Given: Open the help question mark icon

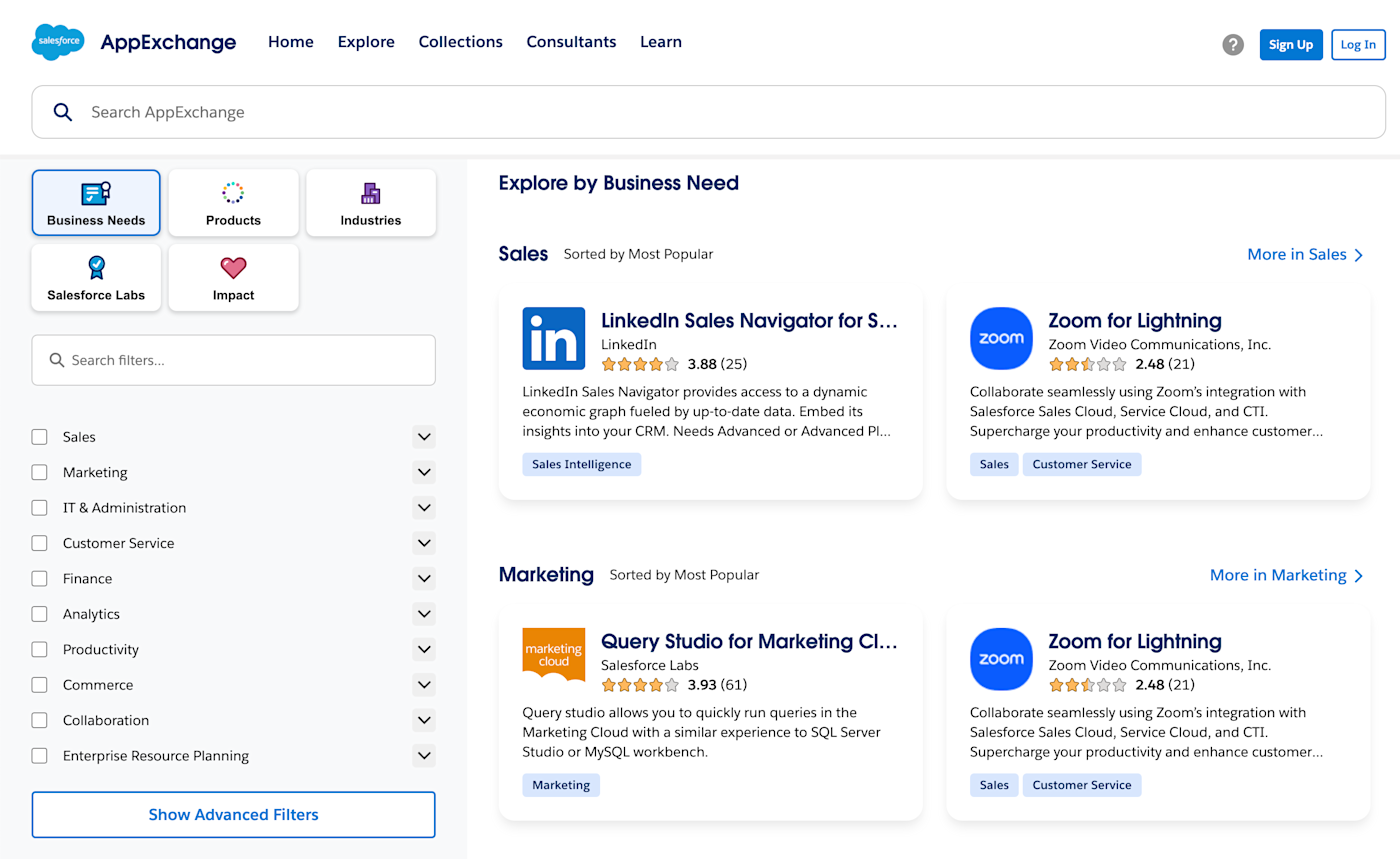Looking at the screenshot, I should (x=1233, y=44).
